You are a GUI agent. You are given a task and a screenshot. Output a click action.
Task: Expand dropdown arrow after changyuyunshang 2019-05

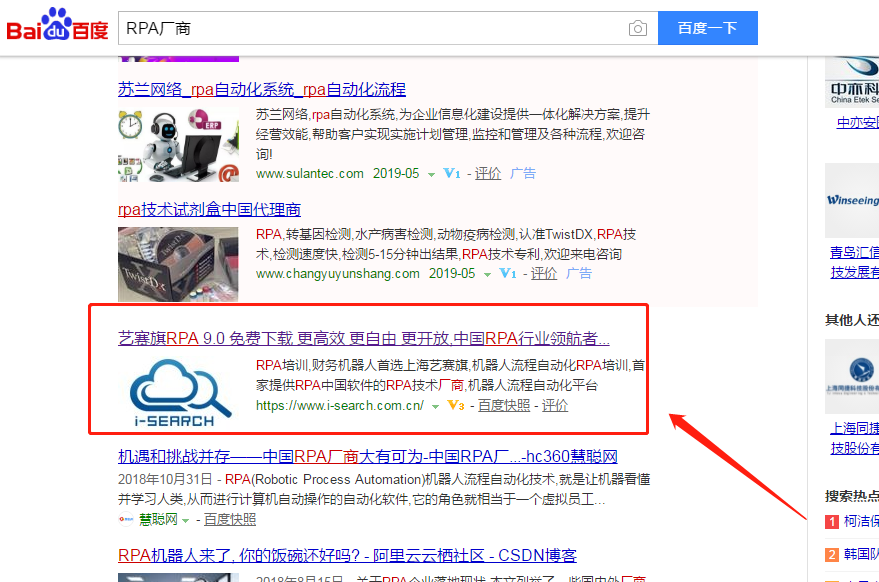[x=487, y=274]
